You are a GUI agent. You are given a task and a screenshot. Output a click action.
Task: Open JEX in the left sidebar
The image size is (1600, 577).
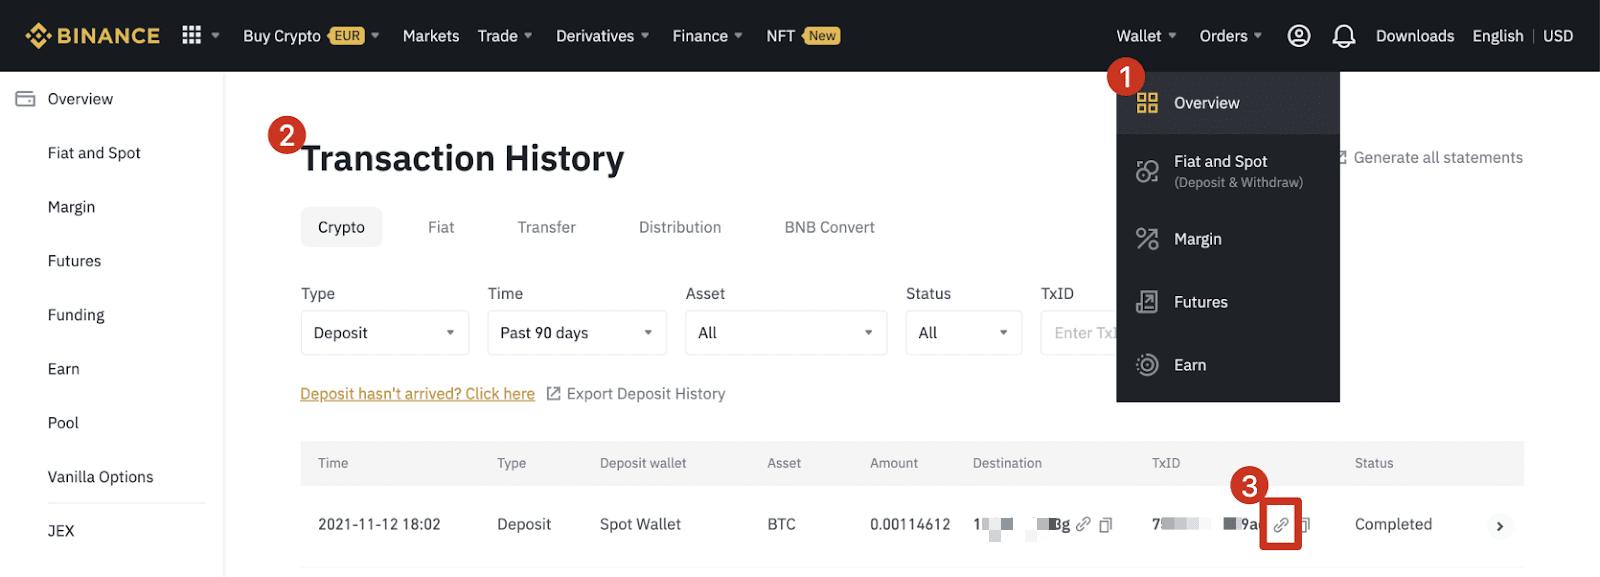pyautogui.click(x=61, y=531)
